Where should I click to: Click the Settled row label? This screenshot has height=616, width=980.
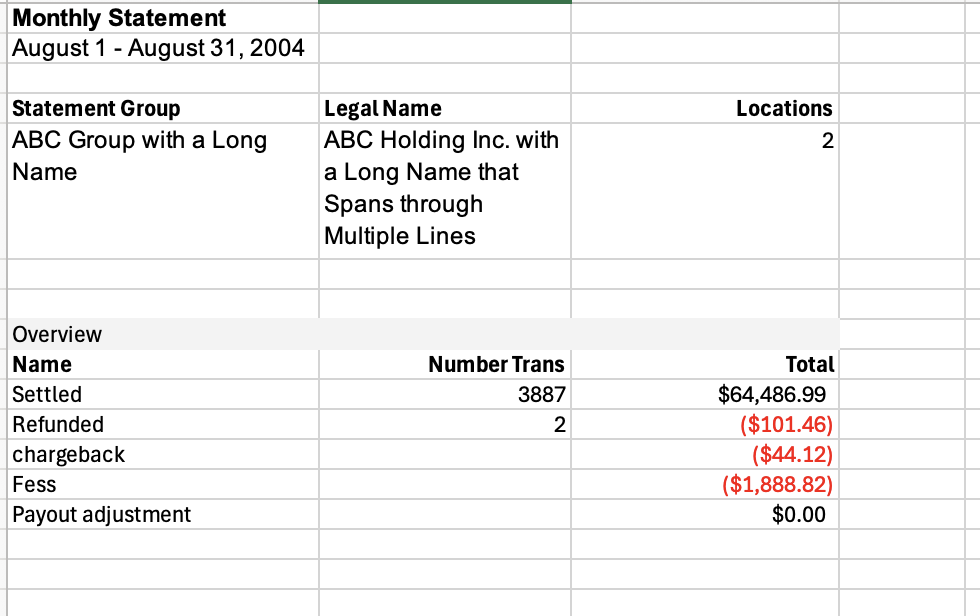tap(47, 394)
